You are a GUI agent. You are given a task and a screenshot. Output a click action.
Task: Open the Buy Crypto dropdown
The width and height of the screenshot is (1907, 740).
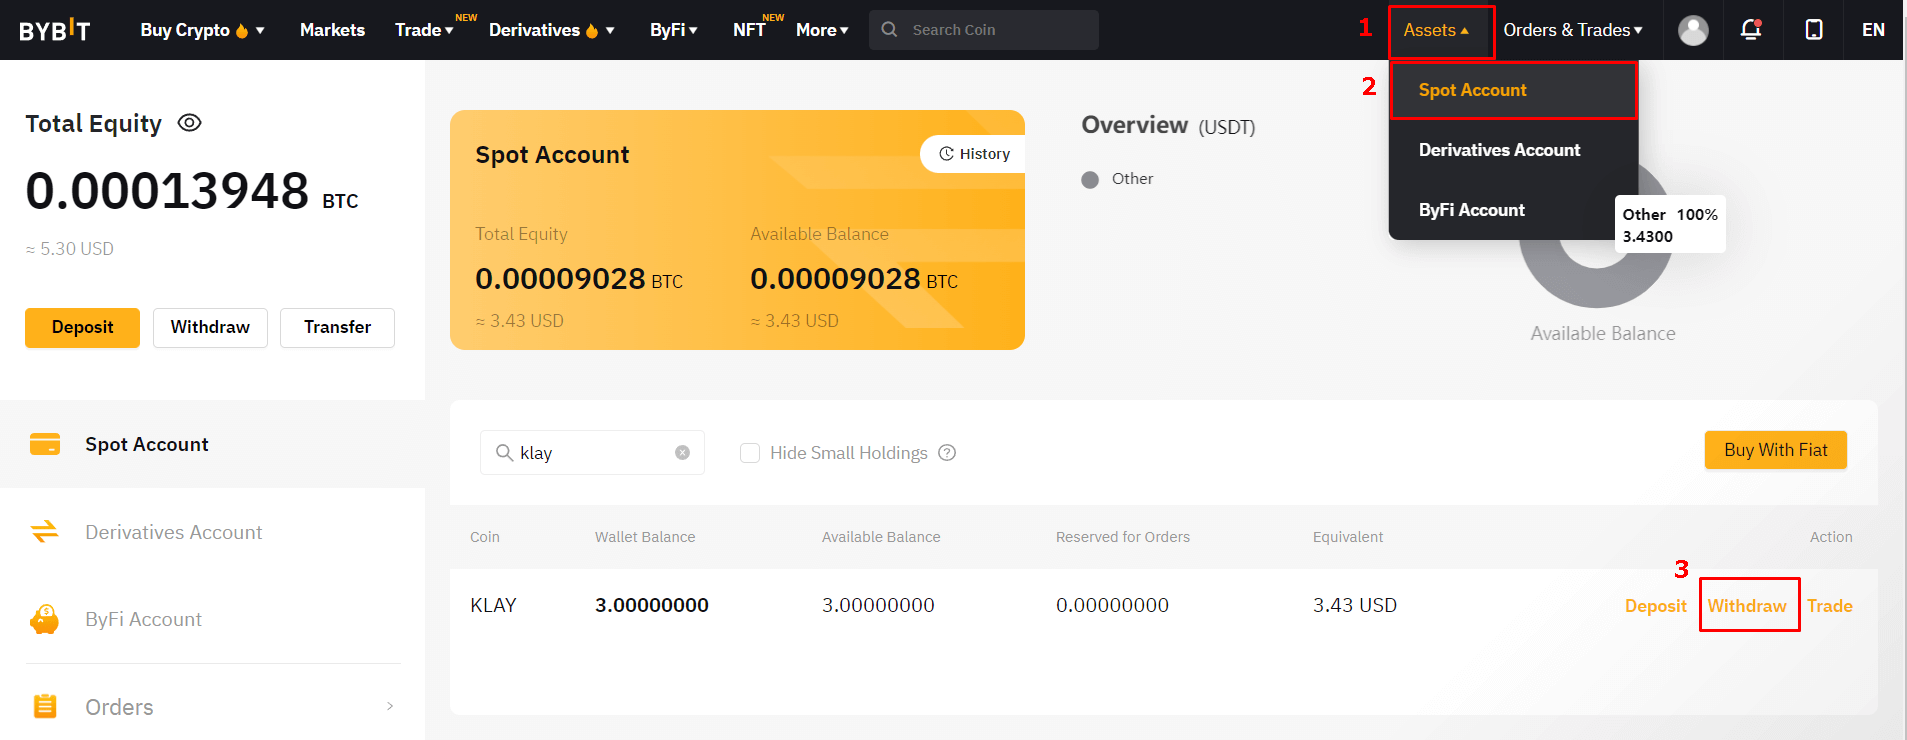[202, 30]
